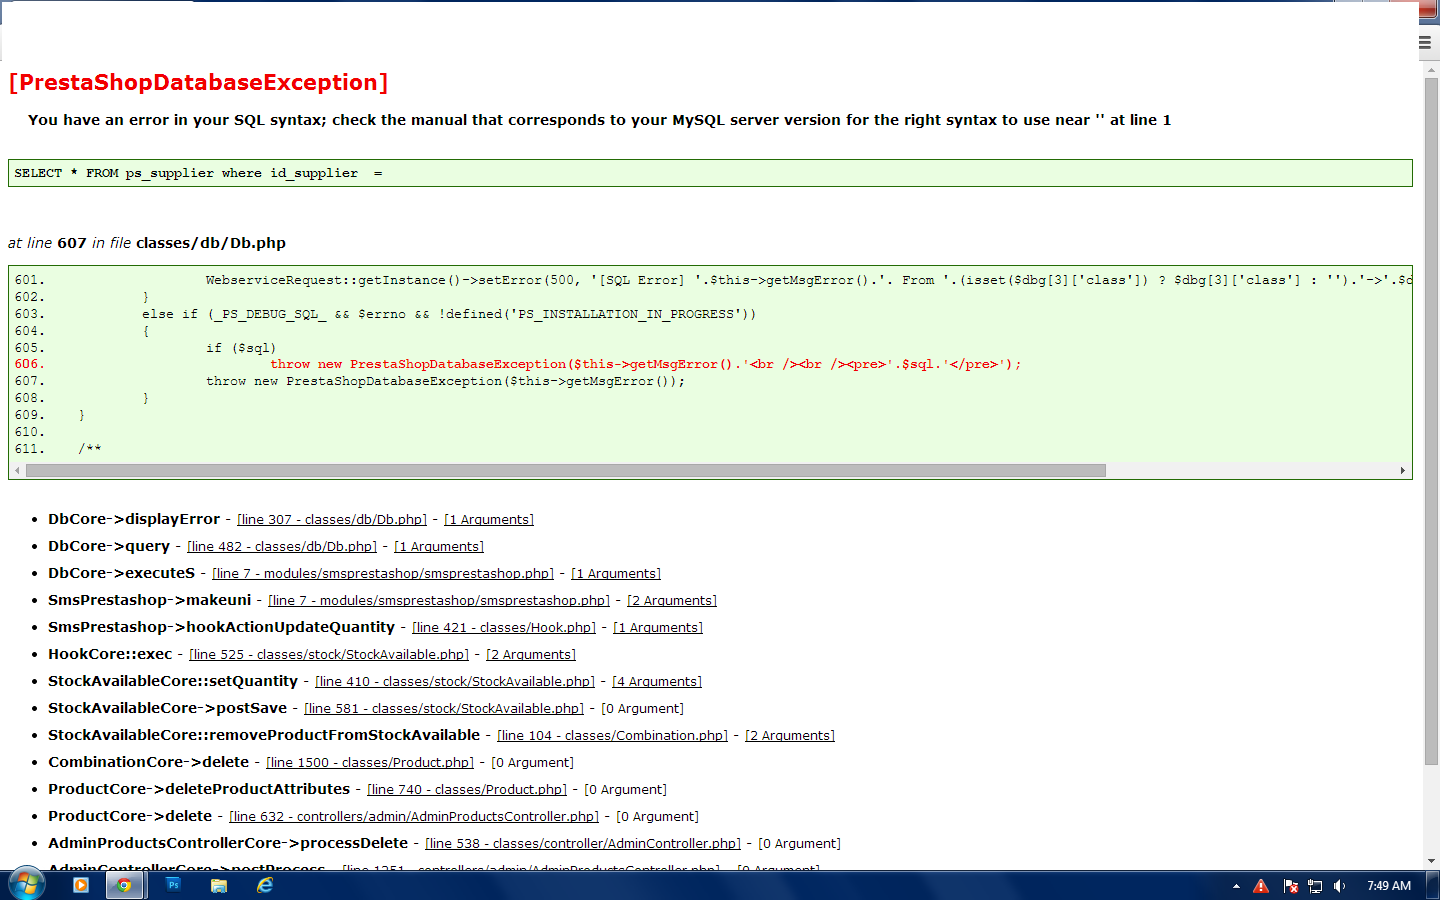
Task: Click the 'CombinationCore->delete' stack entry
Action: tap(148, 762)
